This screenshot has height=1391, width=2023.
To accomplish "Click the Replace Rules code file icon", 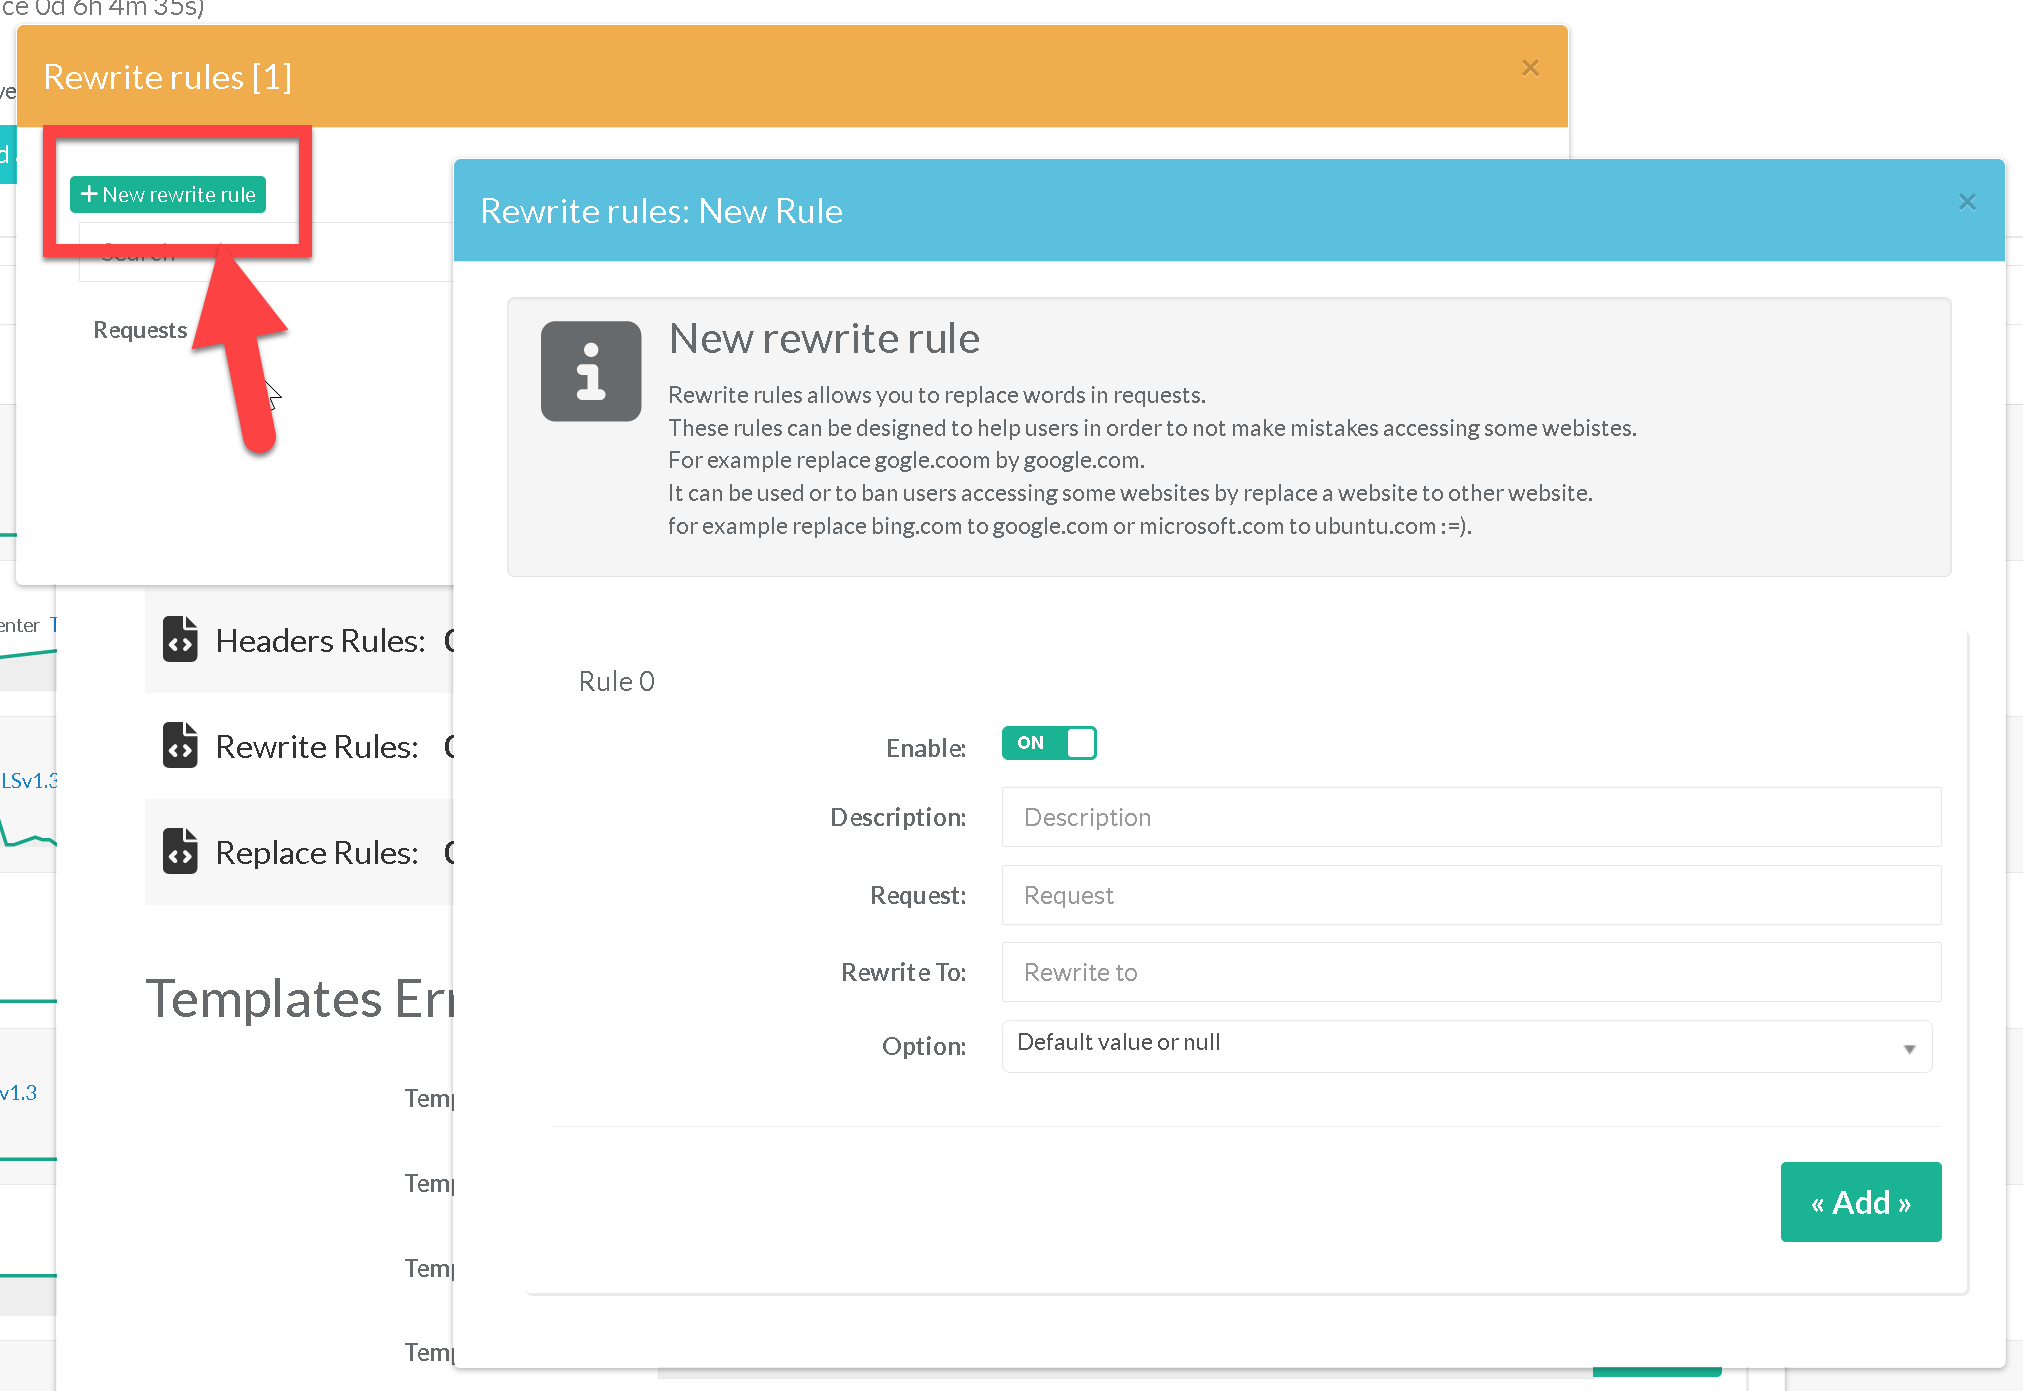I will (x=180, y=852).
